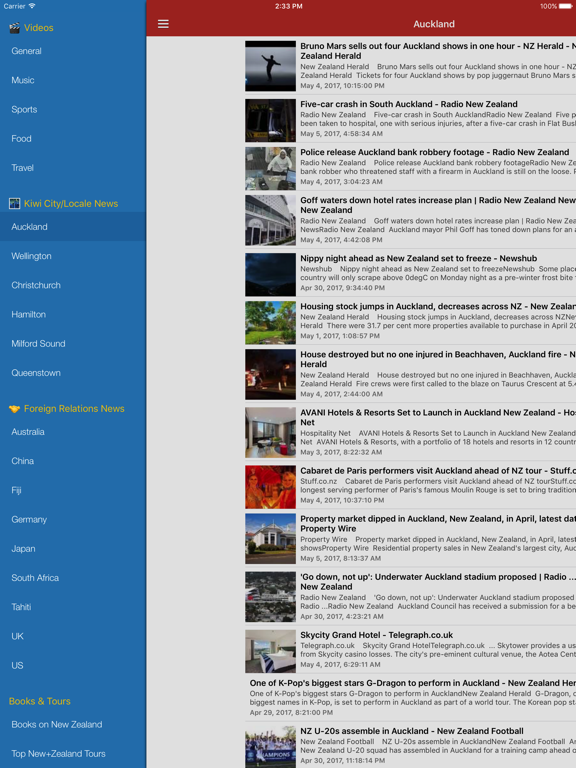
Task: Click the Foreign Relations handshake icon
Action: pos(15,408)
